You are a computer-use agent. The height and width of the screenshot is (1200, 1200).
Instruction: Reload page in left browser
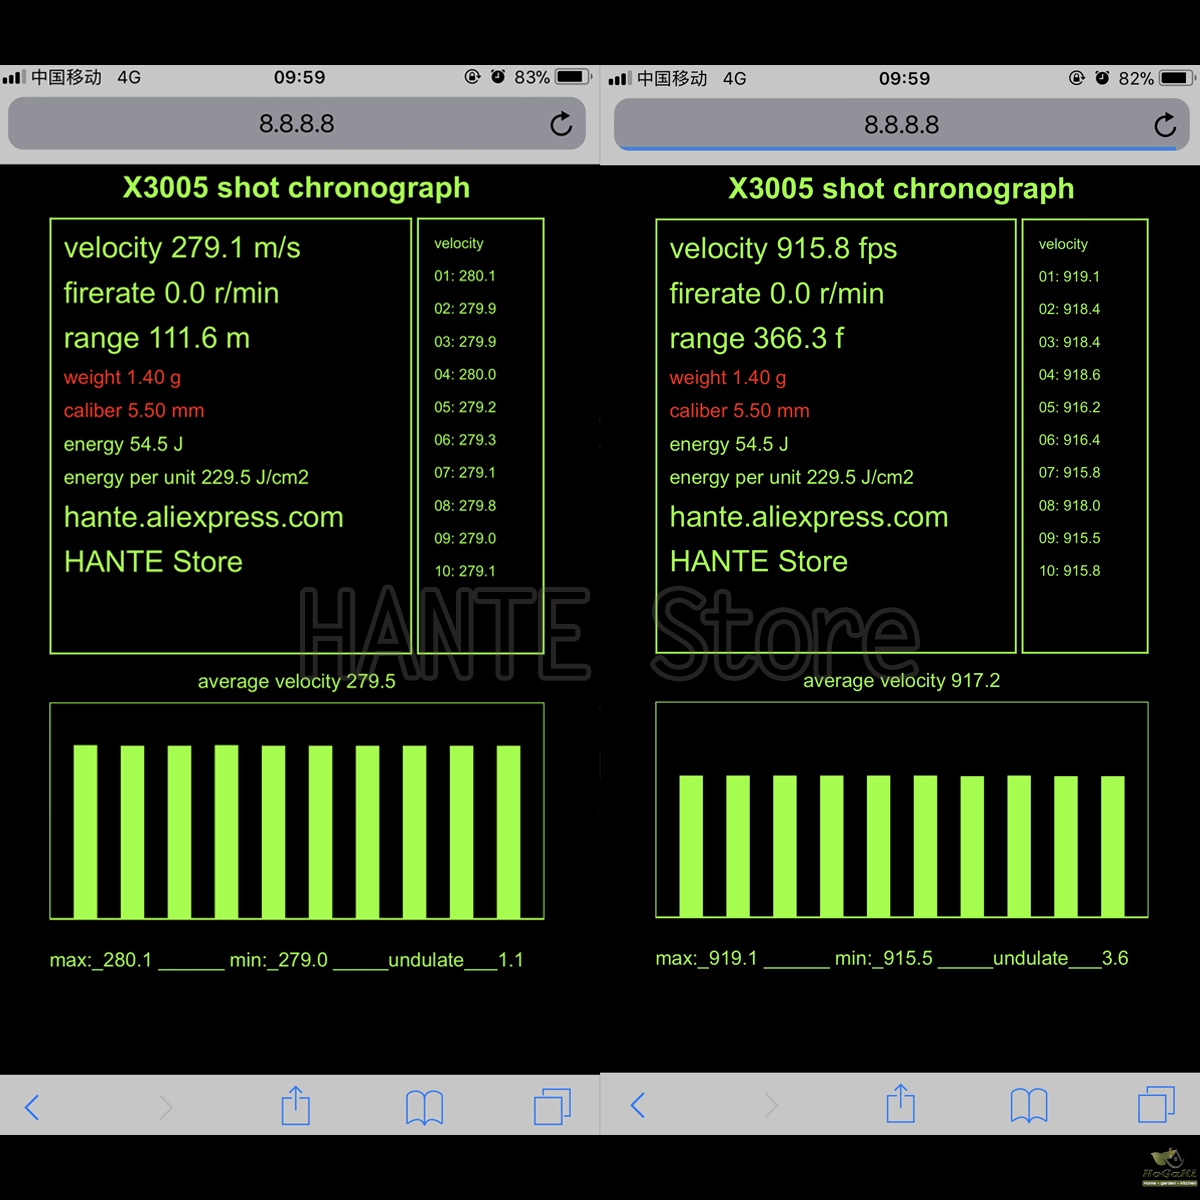[x=561, y=124]
